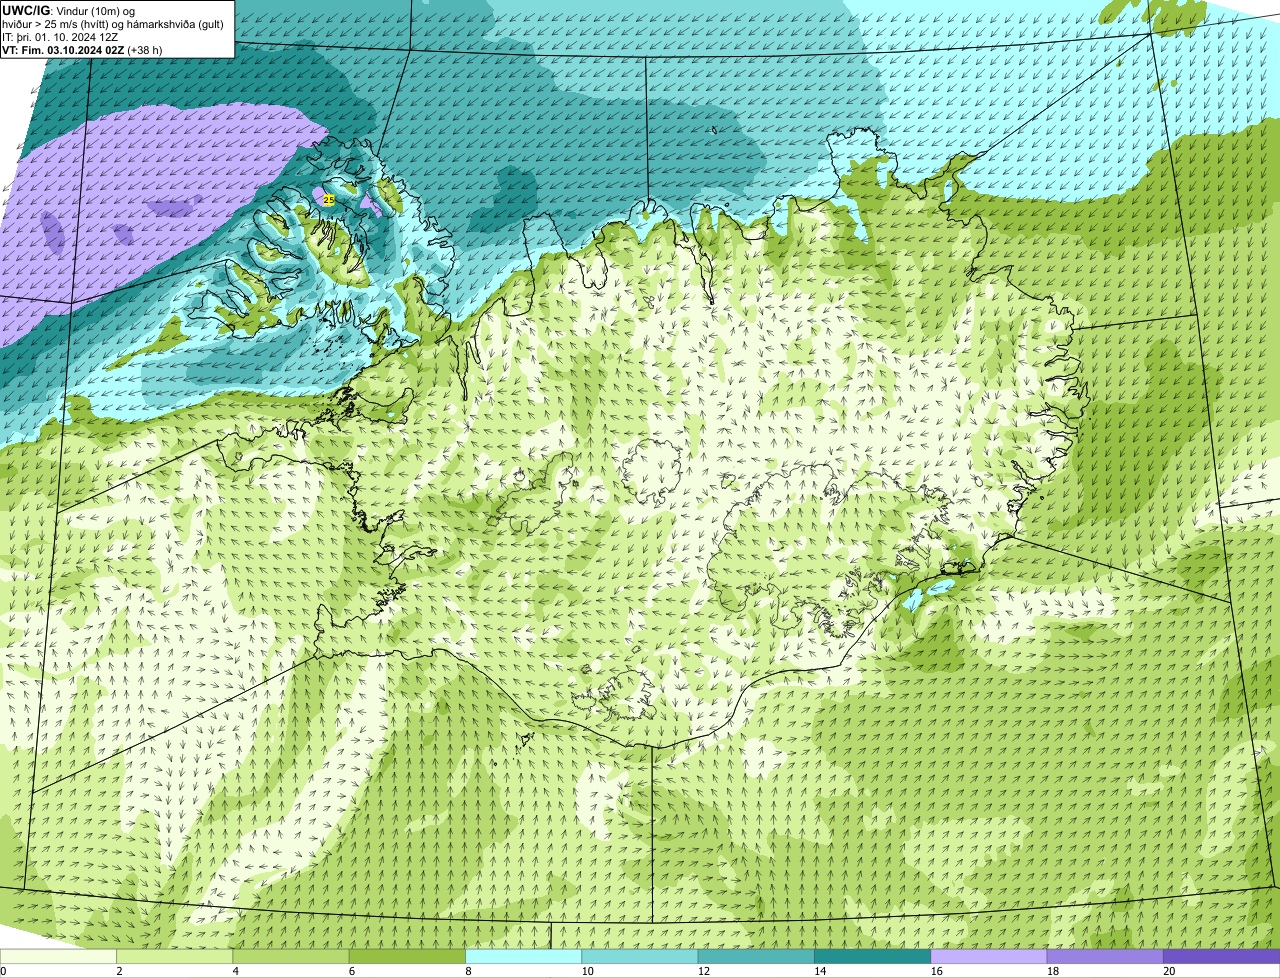Click the scale label "4"
Screen dimensions: 1280x978
point(235,971)
